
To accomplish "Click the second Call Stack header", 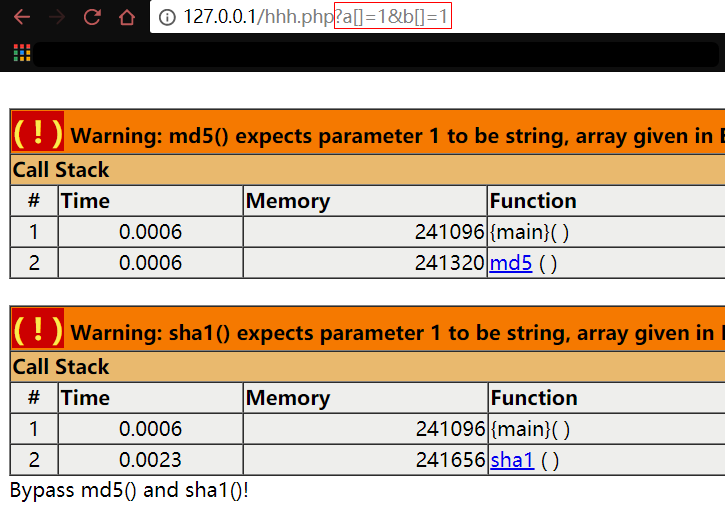I will tap(61, 367).
